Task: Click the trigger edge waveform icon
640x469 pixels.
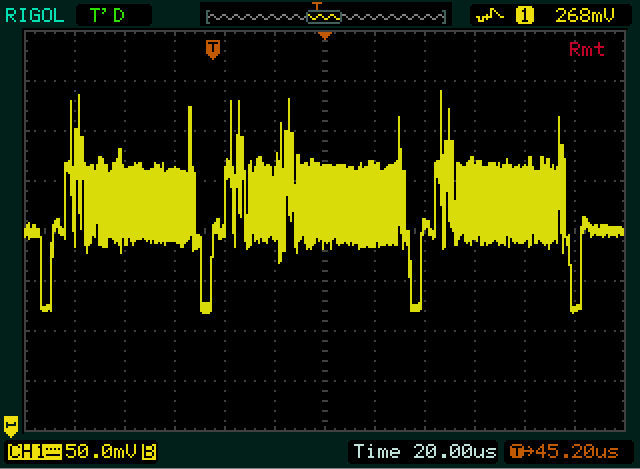Action: [490, 15]
